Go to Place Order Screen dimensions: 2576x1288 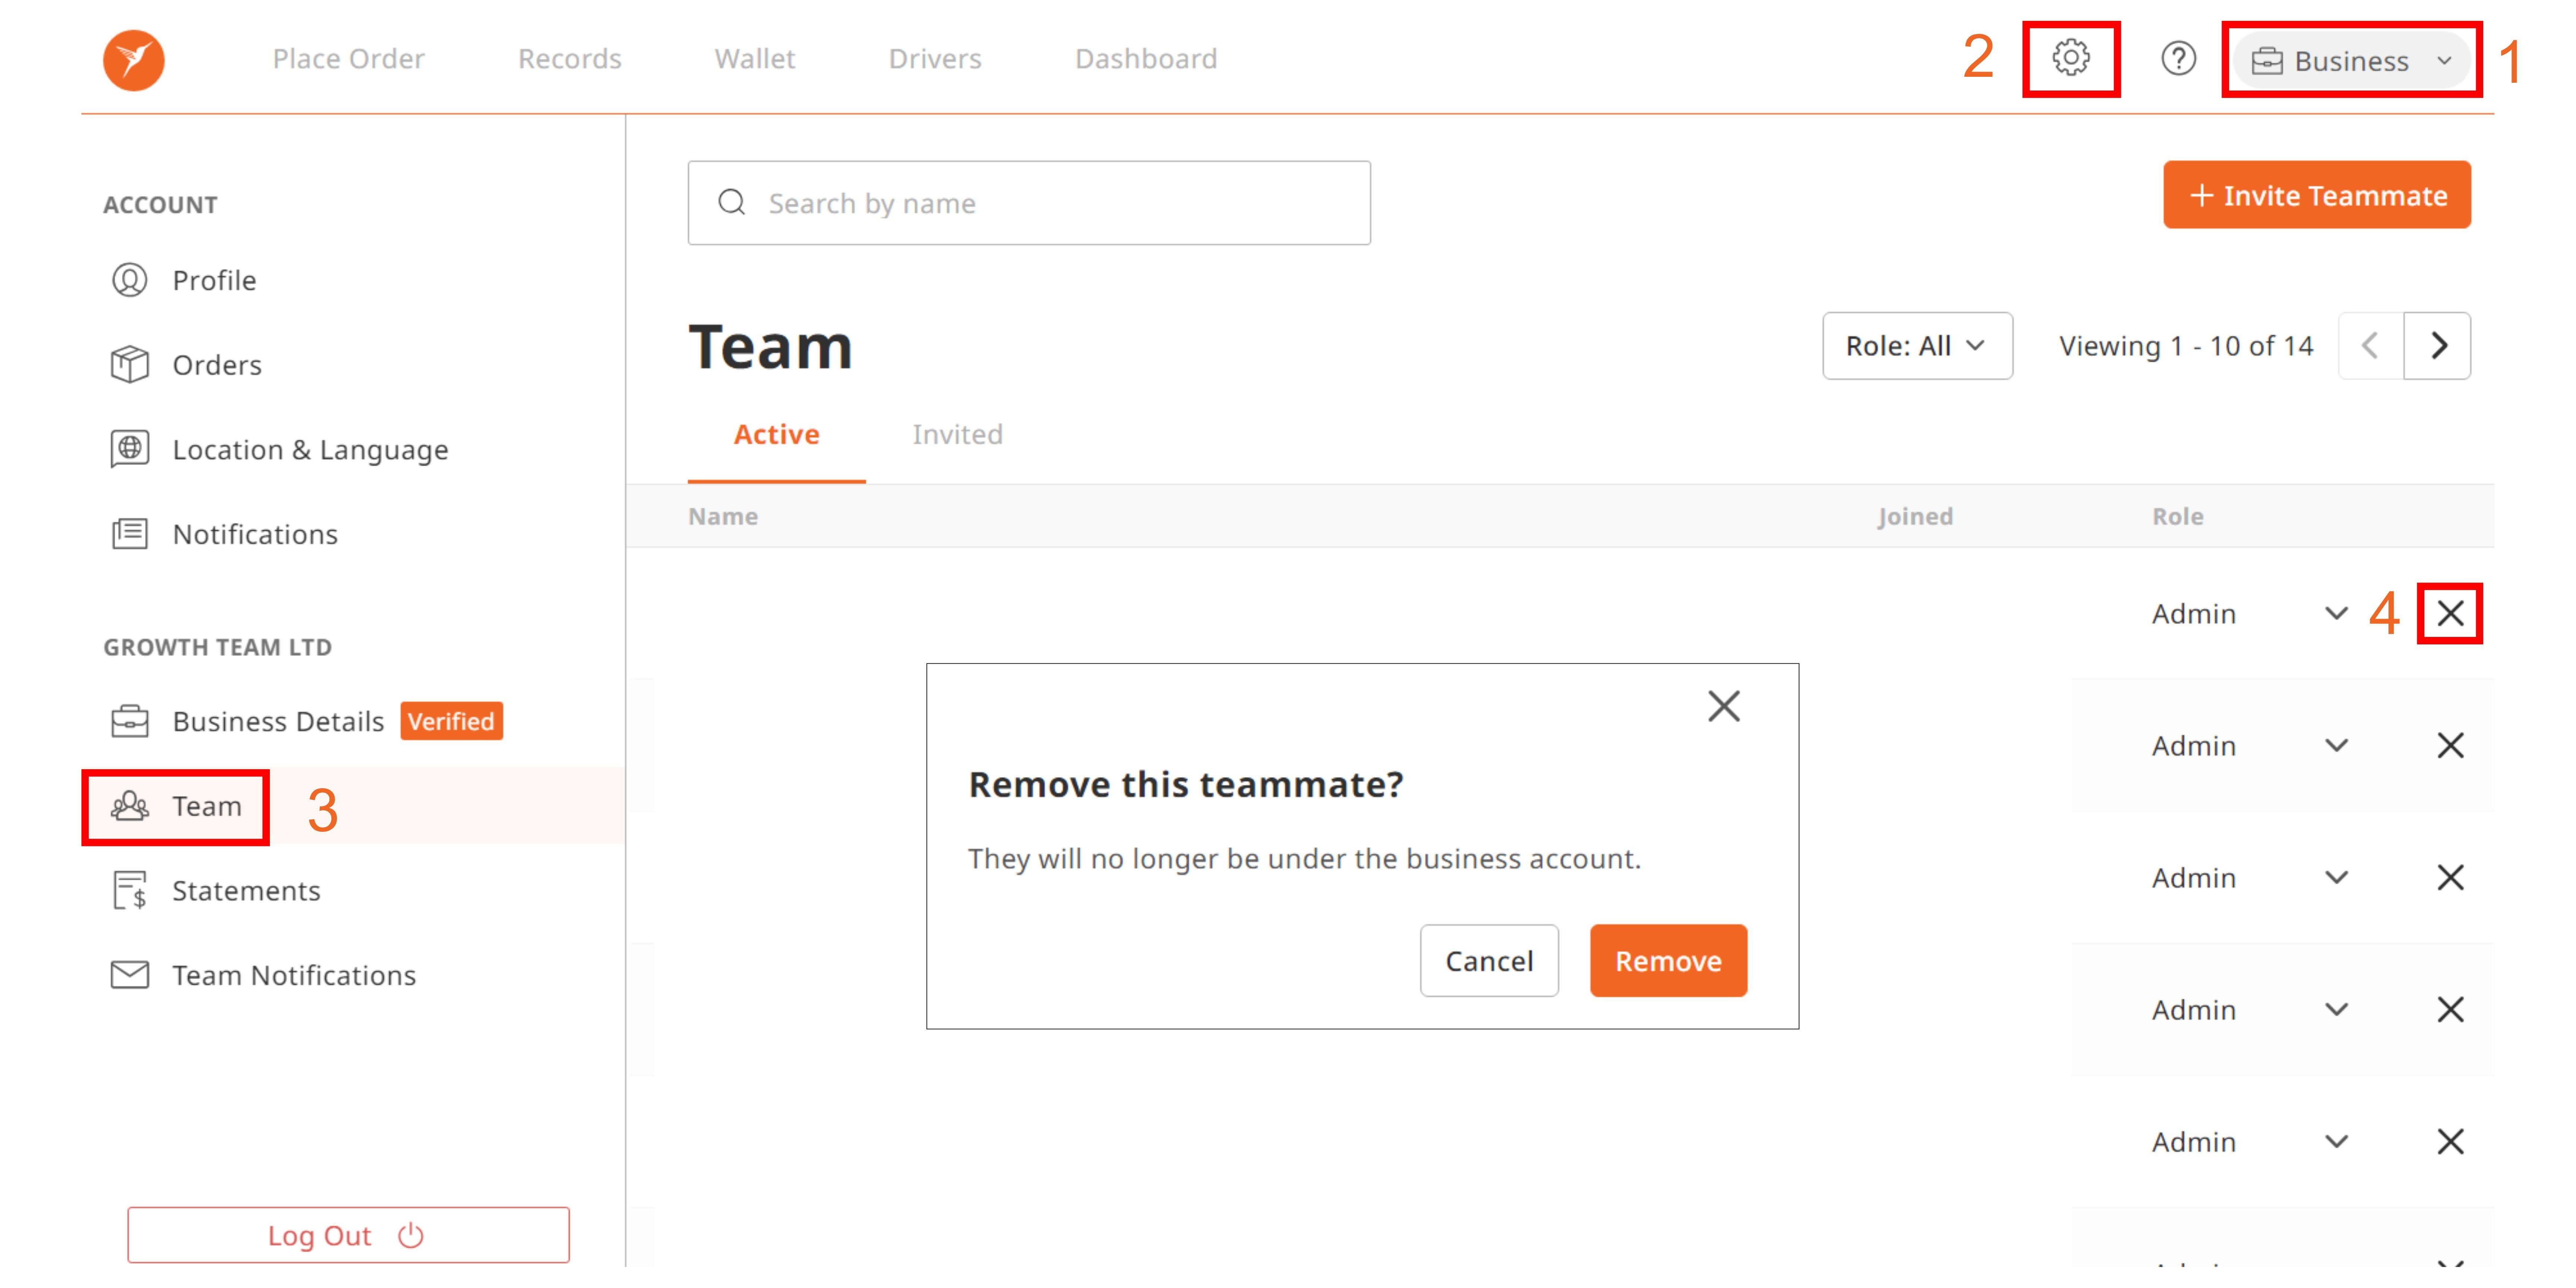pos(348,59)
